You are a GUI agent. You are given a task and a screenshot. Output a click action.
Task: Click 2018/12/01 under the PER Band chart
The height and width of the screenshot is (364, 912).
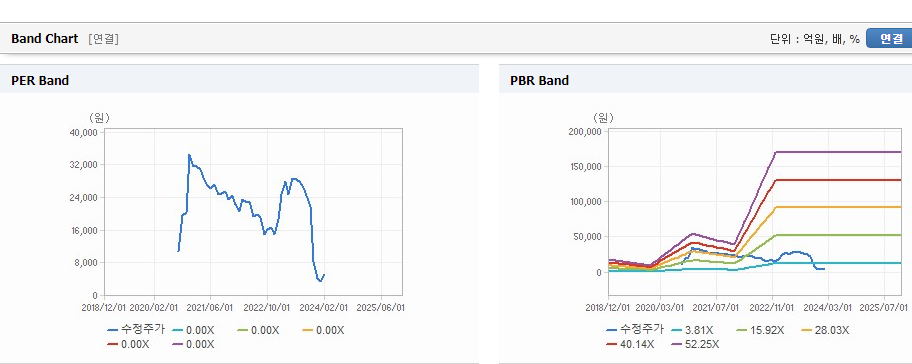point(105,307)
